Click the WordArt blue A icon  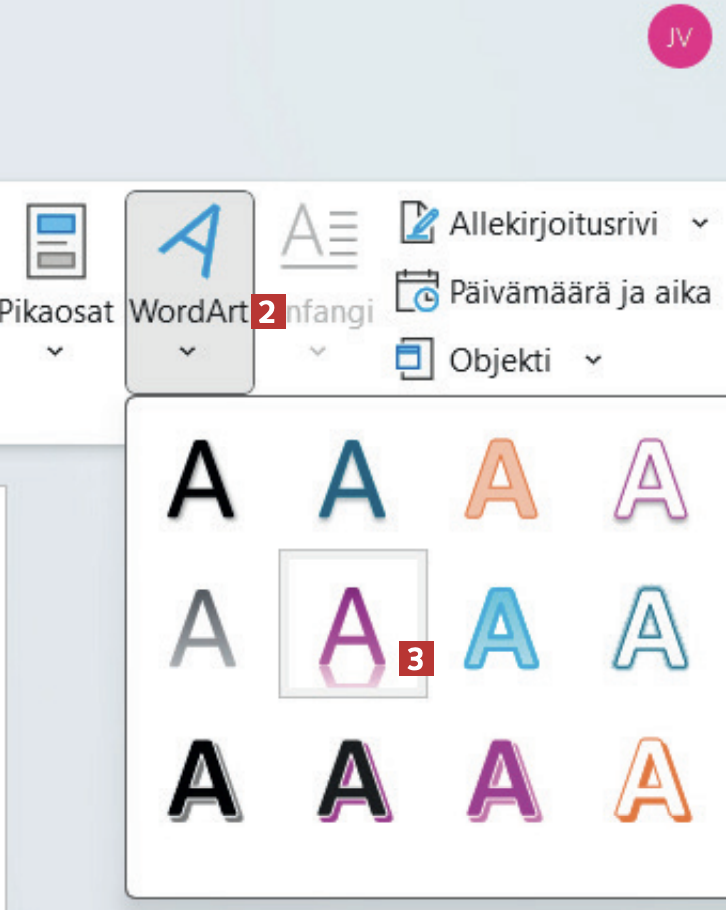[x=189, y=240]
